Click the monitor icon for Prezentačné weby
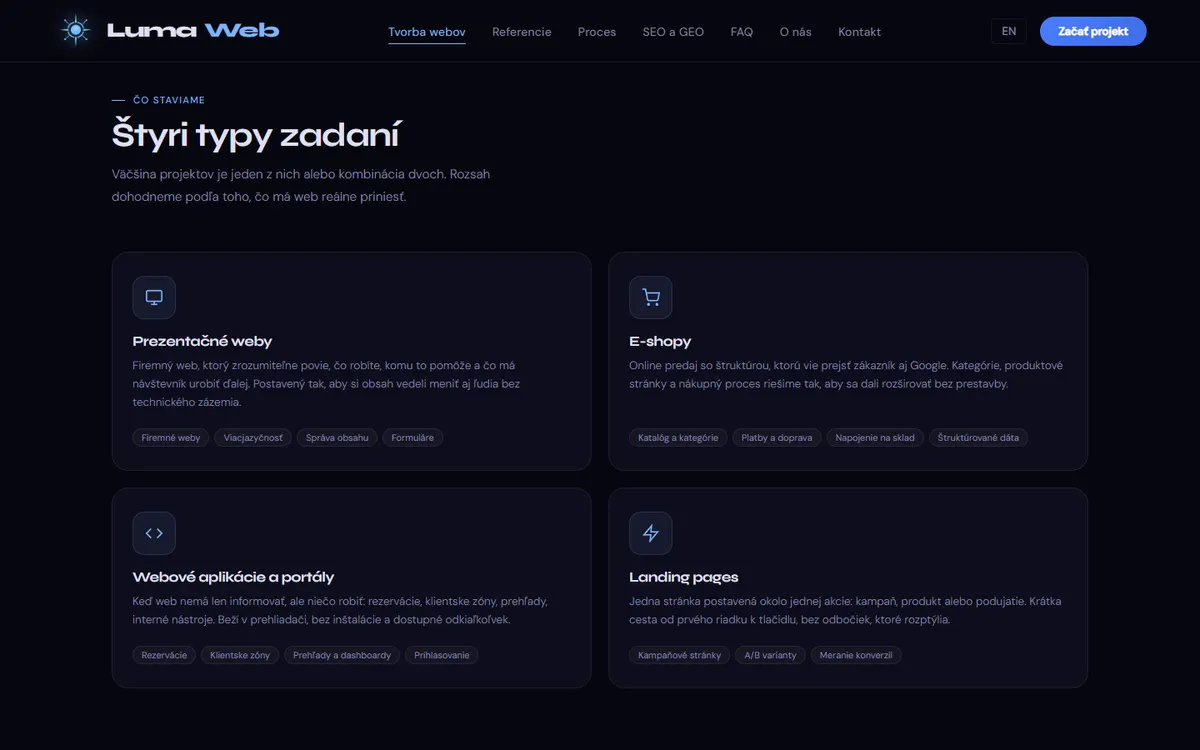The height and width of the screenshot is (750, 1200). 154,297
